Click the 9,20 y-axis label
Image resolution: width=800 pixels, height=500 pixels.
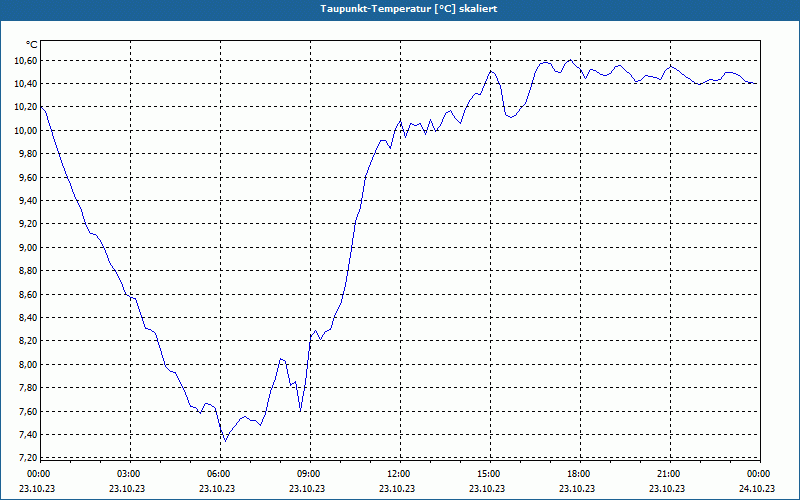[28, 223]
